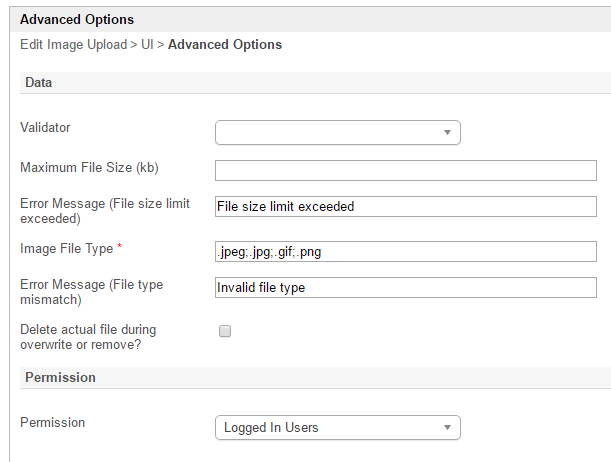
Task: Select the Advanced Options breadcrumb item
Action: [225, 45]
